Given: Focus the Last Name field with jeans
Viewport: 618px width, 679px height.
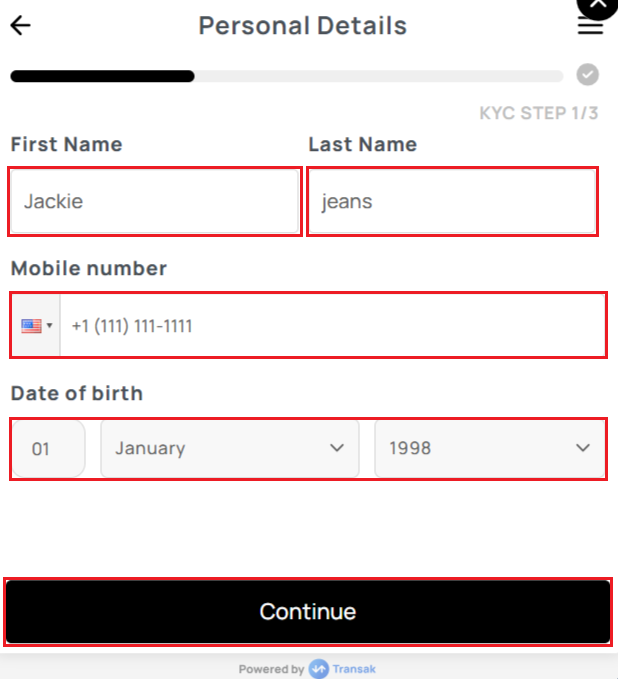Looking at the screenshot, I should point(452,201).
